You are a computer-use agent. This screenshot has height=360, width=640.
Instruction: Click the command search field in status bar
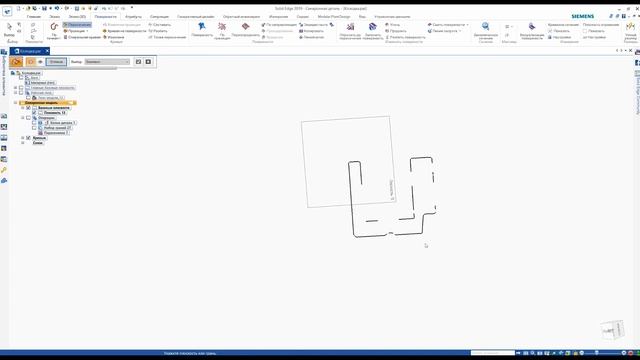492,353
